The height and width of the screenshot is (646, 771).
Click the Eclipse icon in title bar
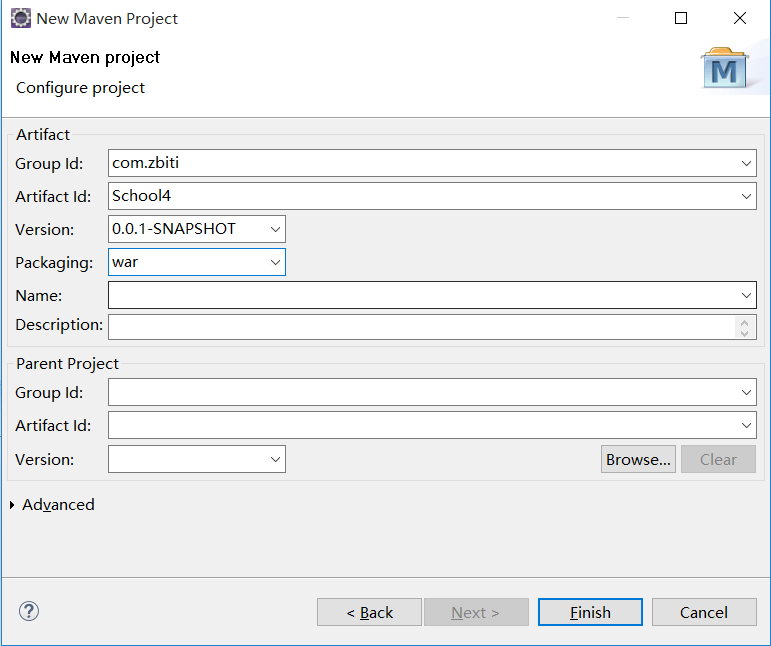(20, 18)
